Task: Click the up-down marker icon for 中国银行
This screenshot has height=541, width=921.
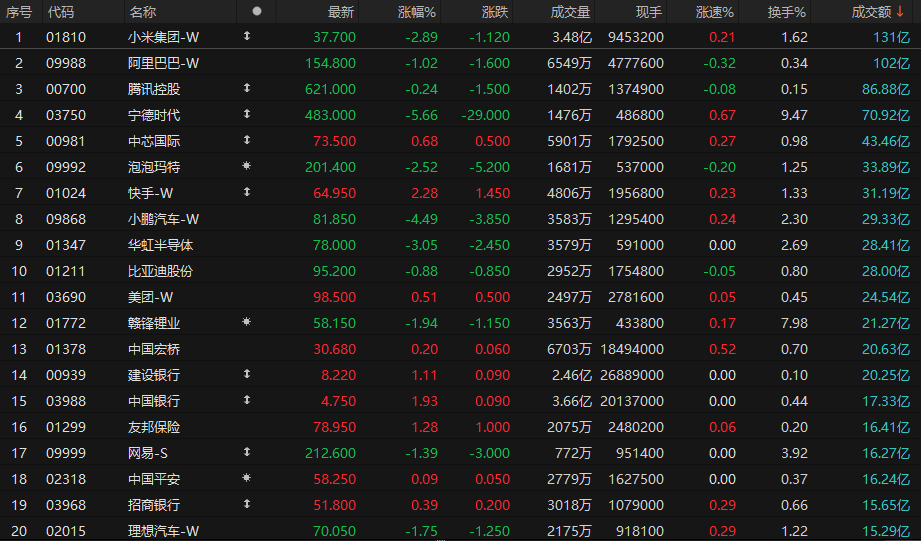Action: [247, 400]
